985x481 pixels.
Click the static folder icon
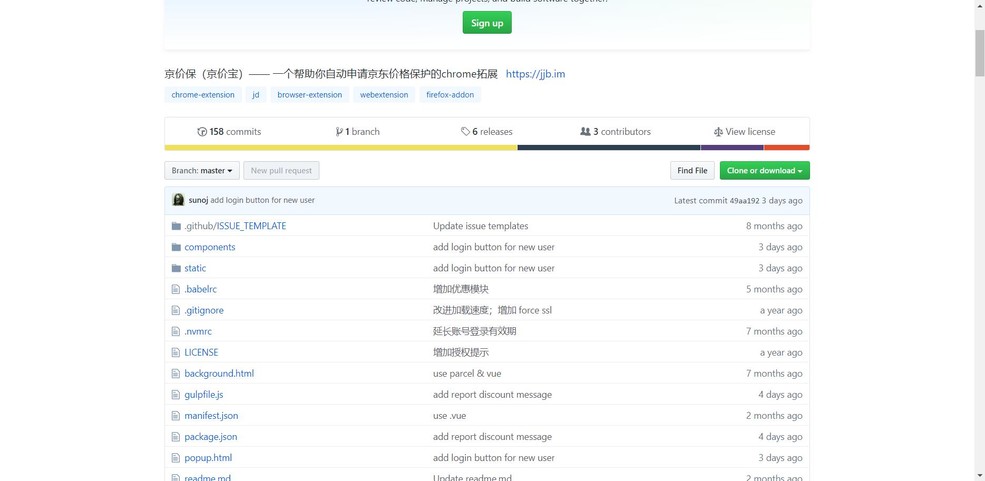coord(176,268)
